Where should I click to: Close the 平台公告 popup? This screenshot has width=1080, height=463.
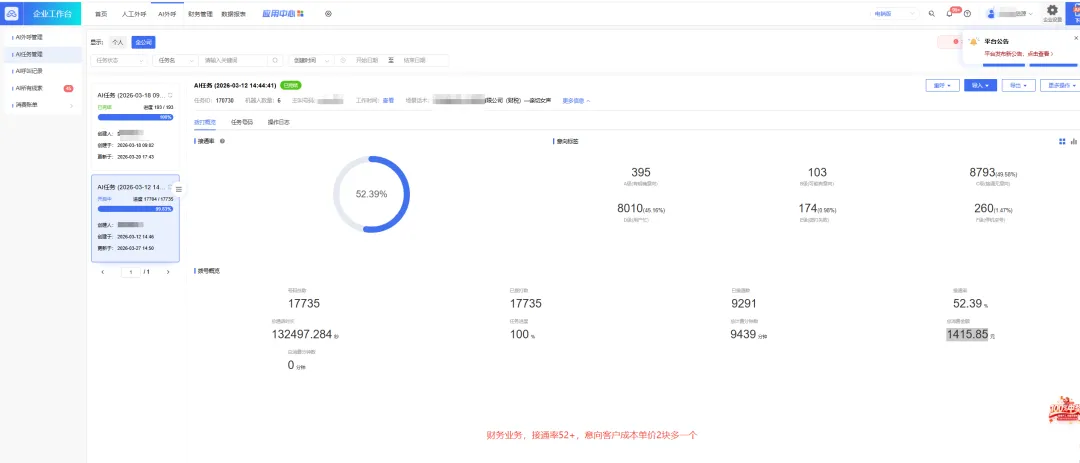[1076, 38]
